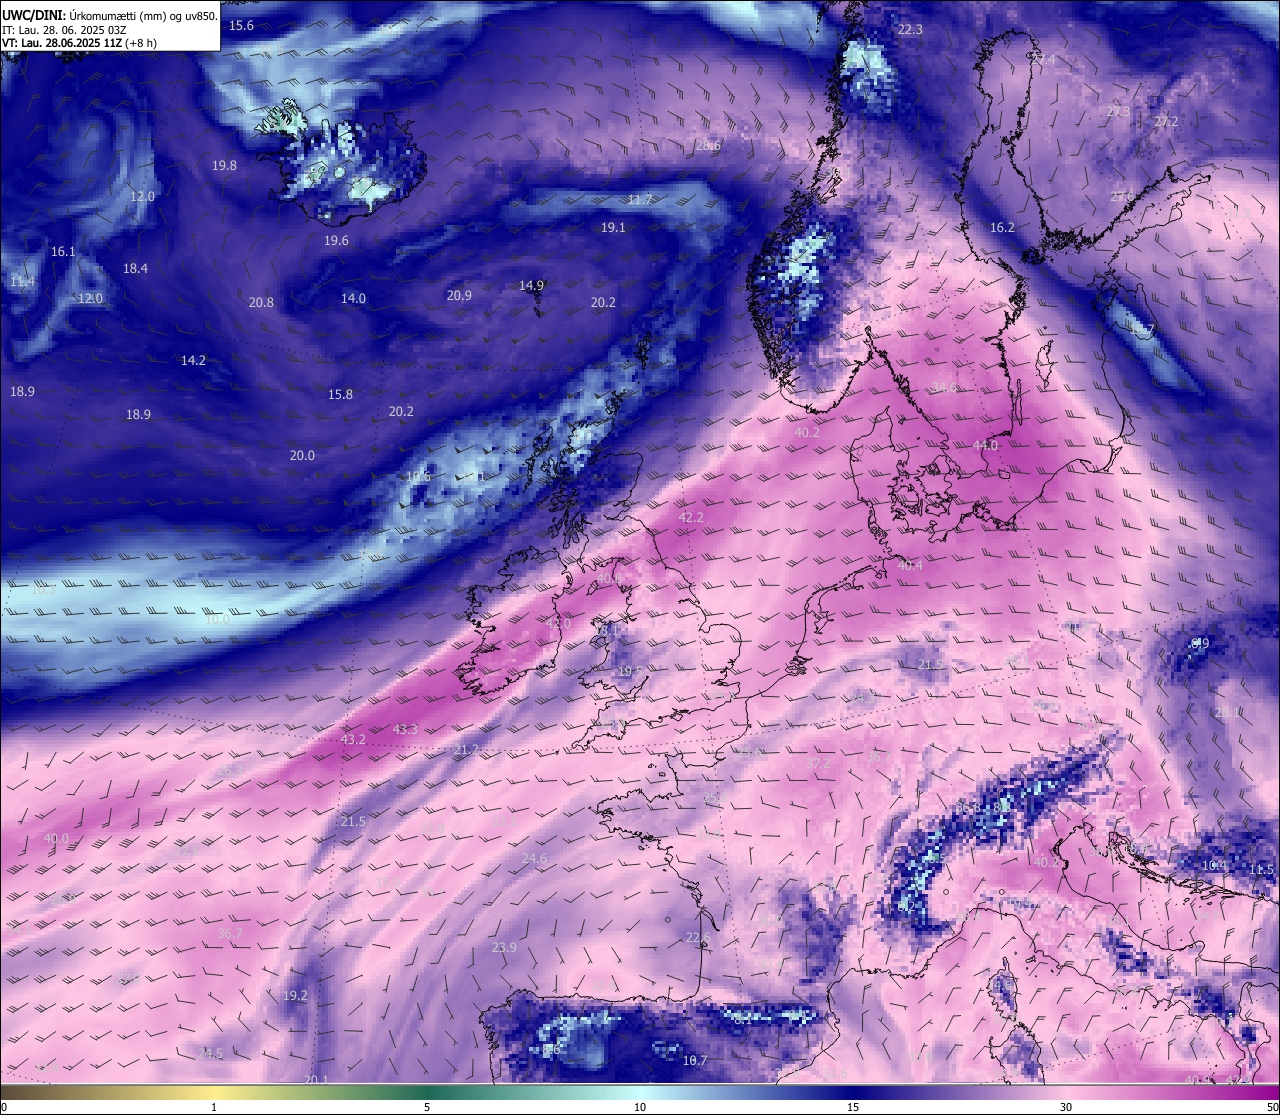Click the 15 tick label on color scale

pos(853,1107)
